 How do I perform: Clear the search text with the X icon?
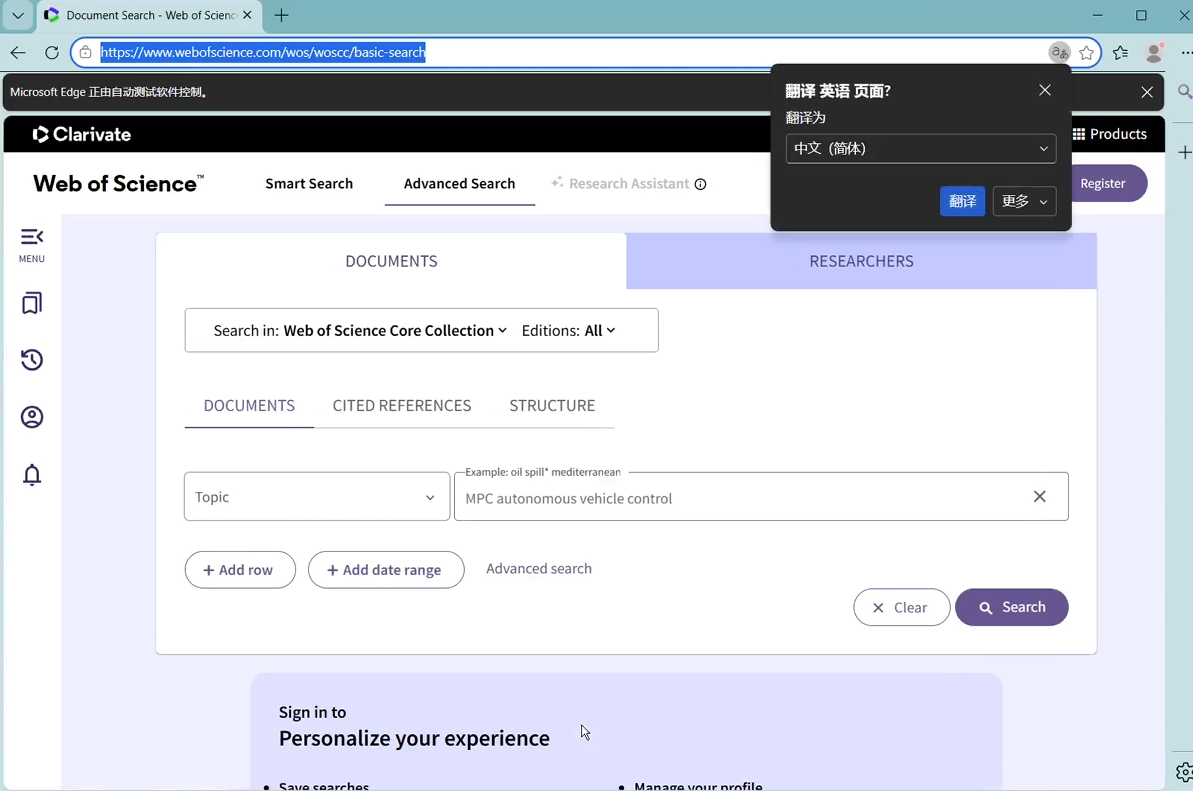pos(1039,497)
